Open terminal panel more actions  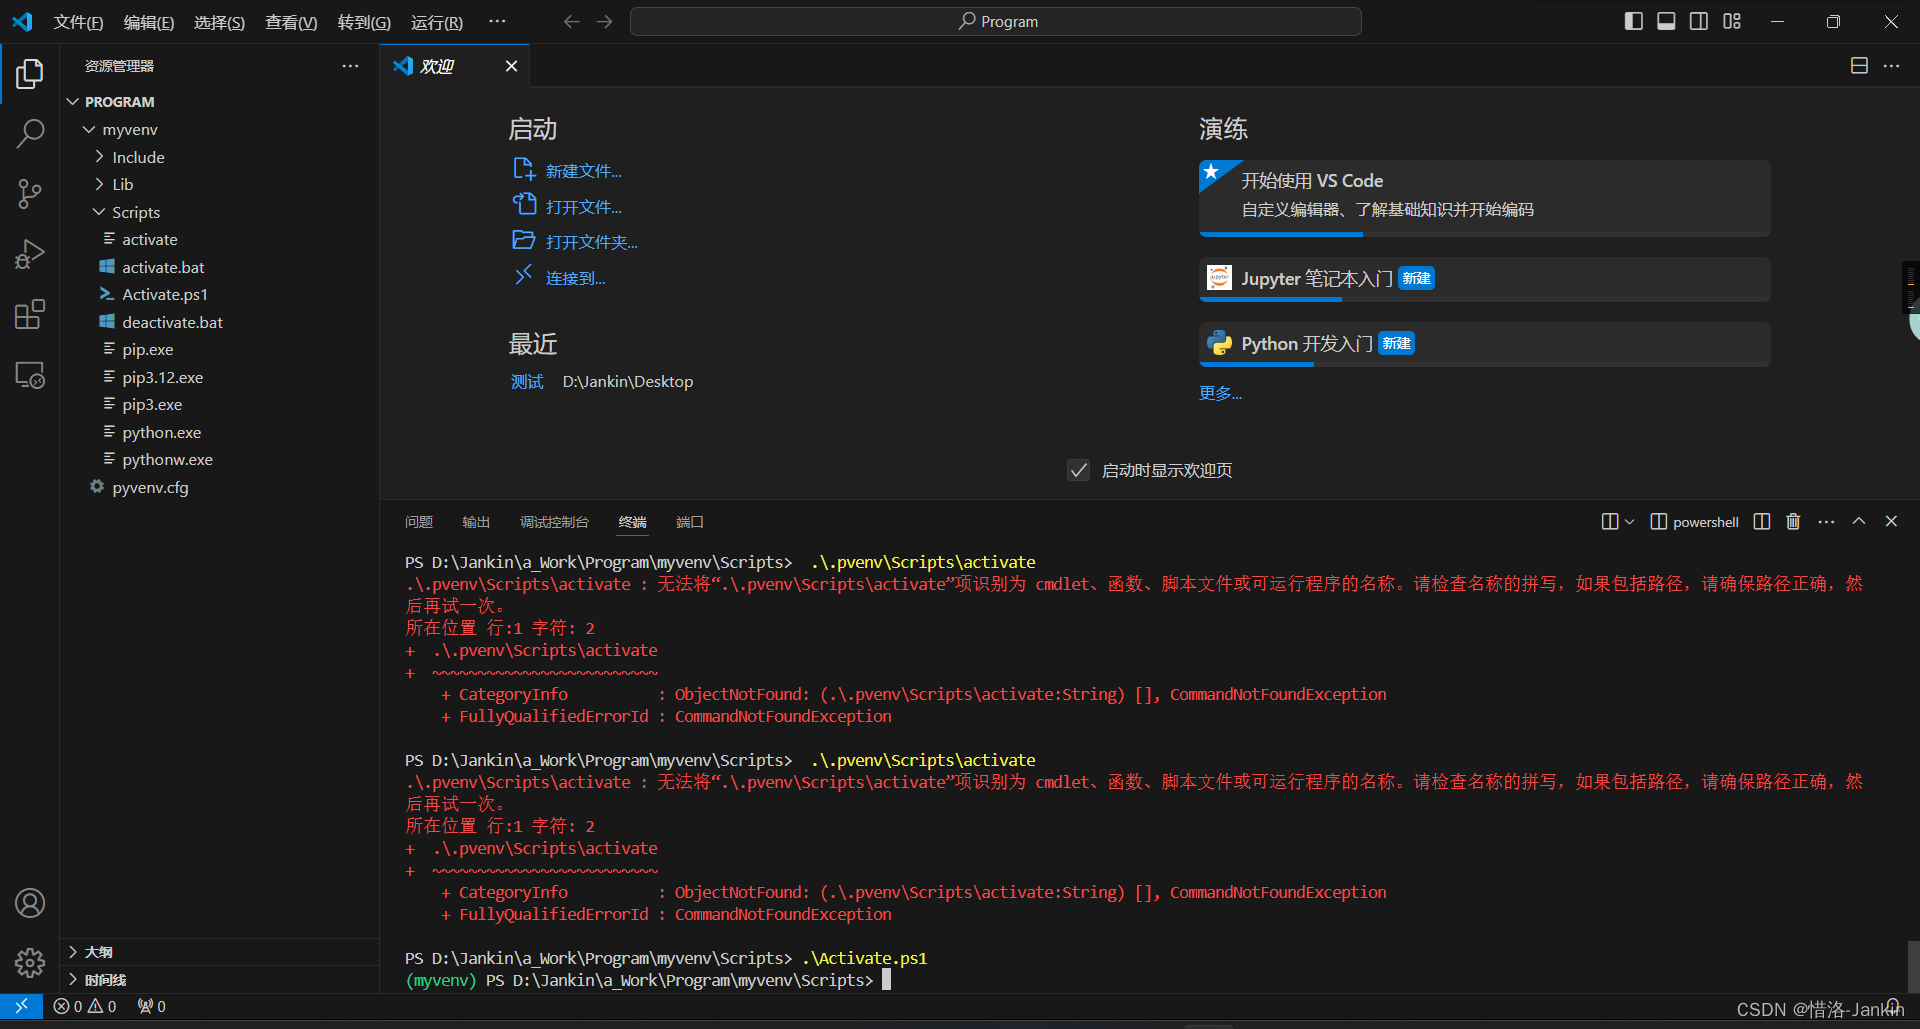(1826, 521)
